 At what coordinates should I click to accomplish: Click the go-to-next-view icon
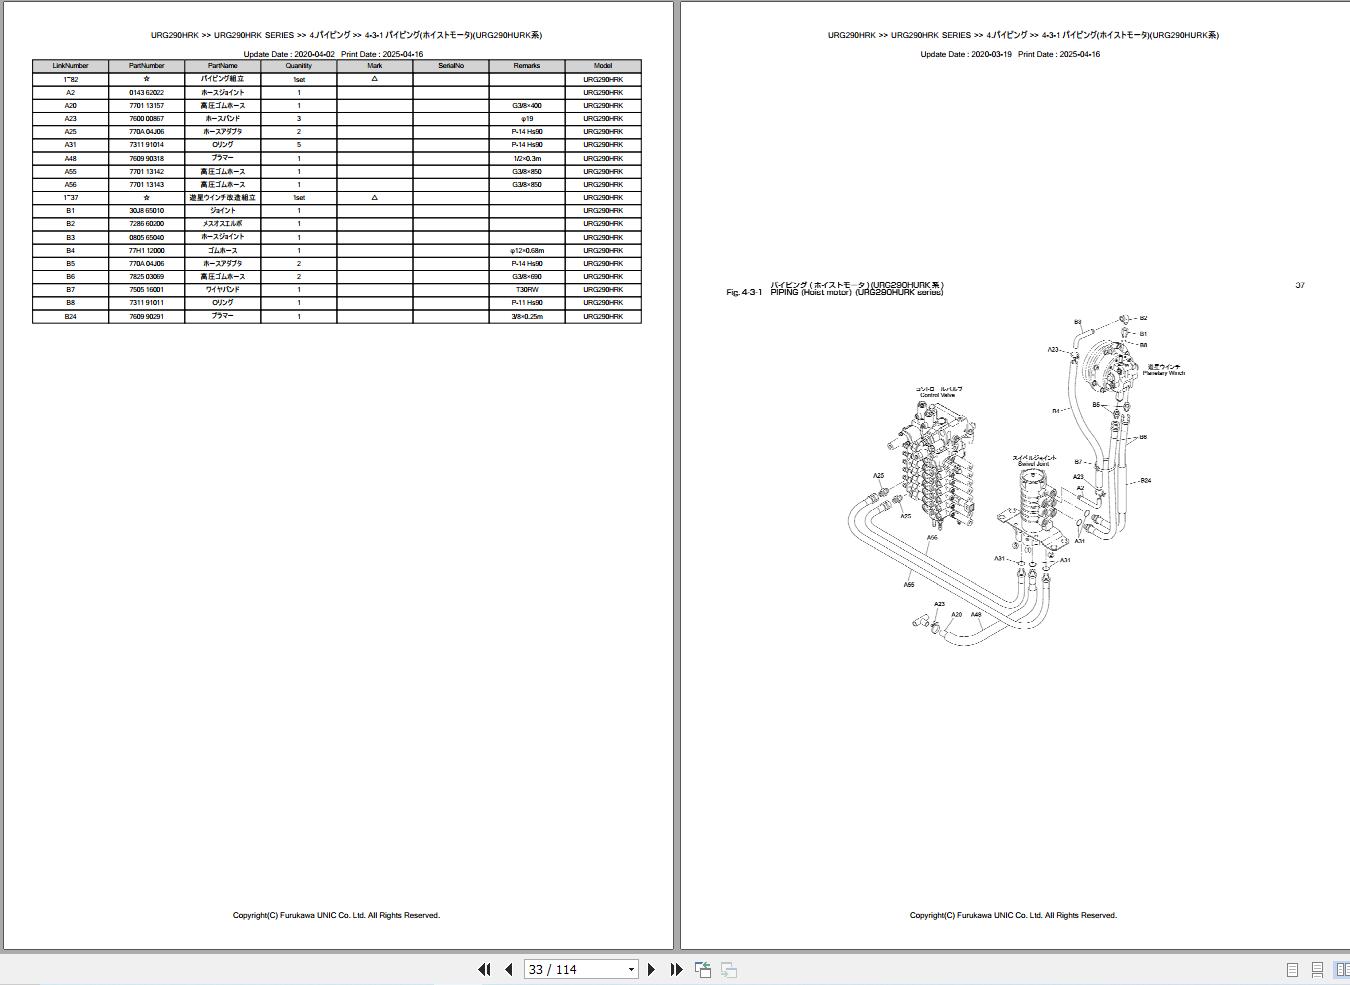point(729,969)
